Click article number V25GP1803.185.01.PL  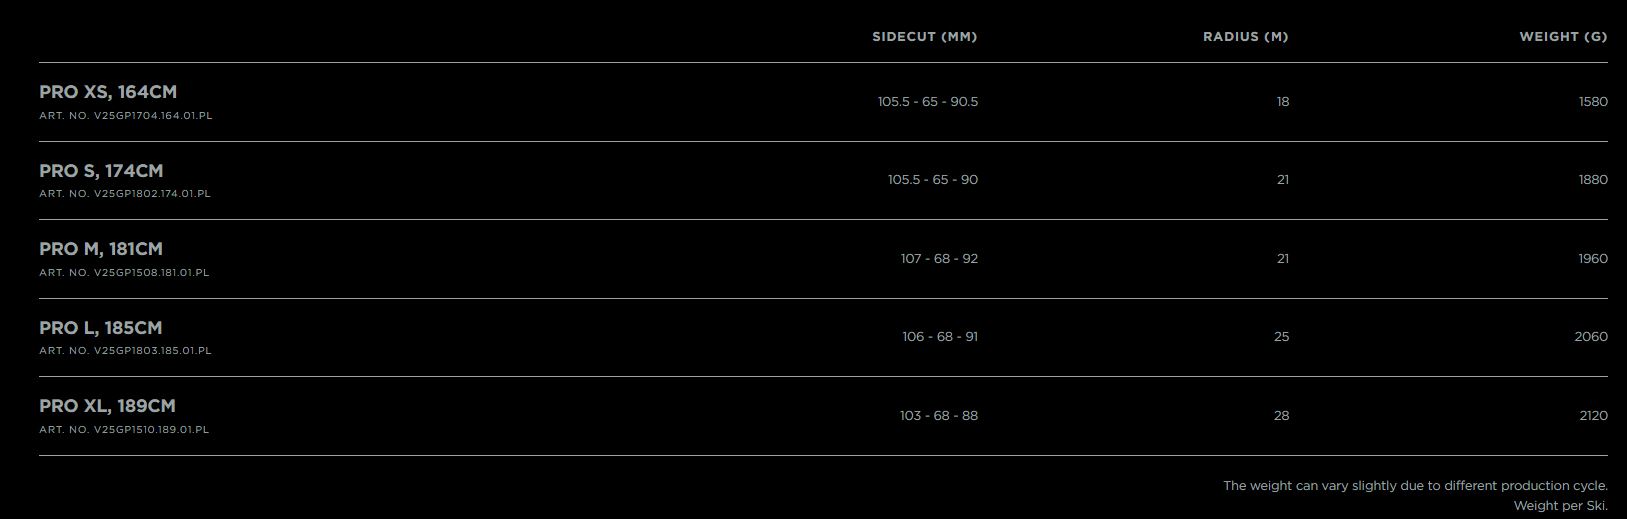[x=125, y=351]
